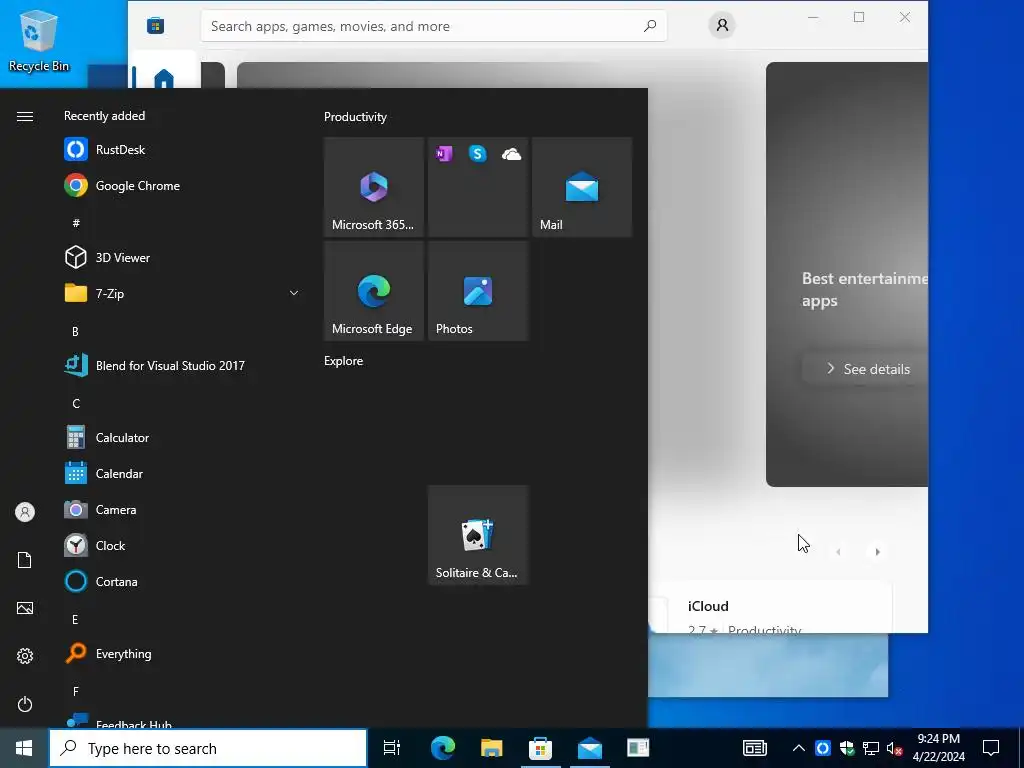The image size is (1024, 768).
Task: Launch Cortana from the app list
Action: tap(182, 581)
